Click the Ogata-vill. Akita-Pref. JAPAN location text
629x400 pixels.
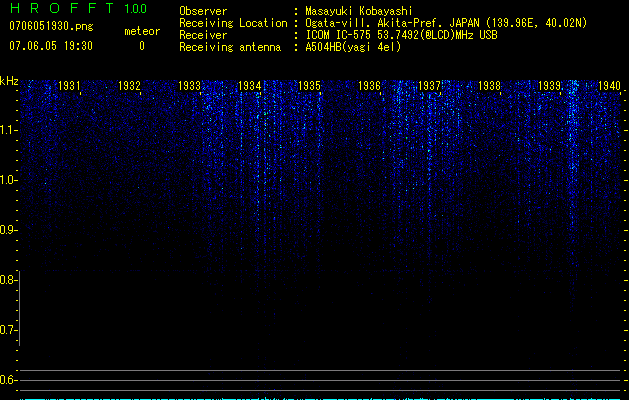446,23
